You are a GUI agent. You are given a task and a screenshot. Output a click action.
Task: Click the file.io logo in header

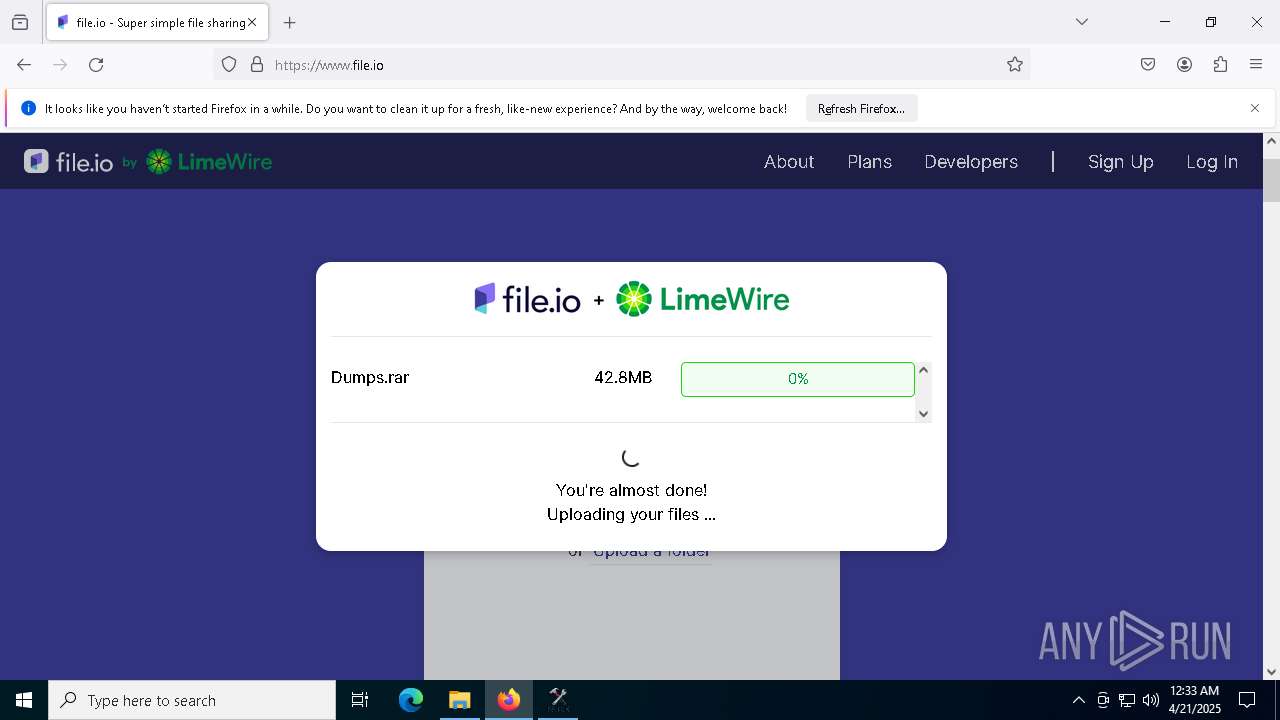(x=69, y=162)
